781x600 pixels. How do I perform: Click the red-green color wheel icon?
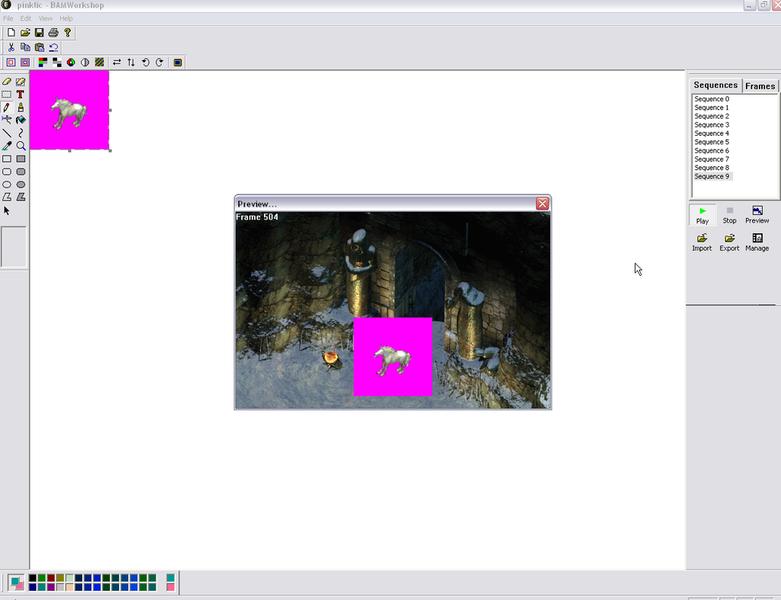71,62
